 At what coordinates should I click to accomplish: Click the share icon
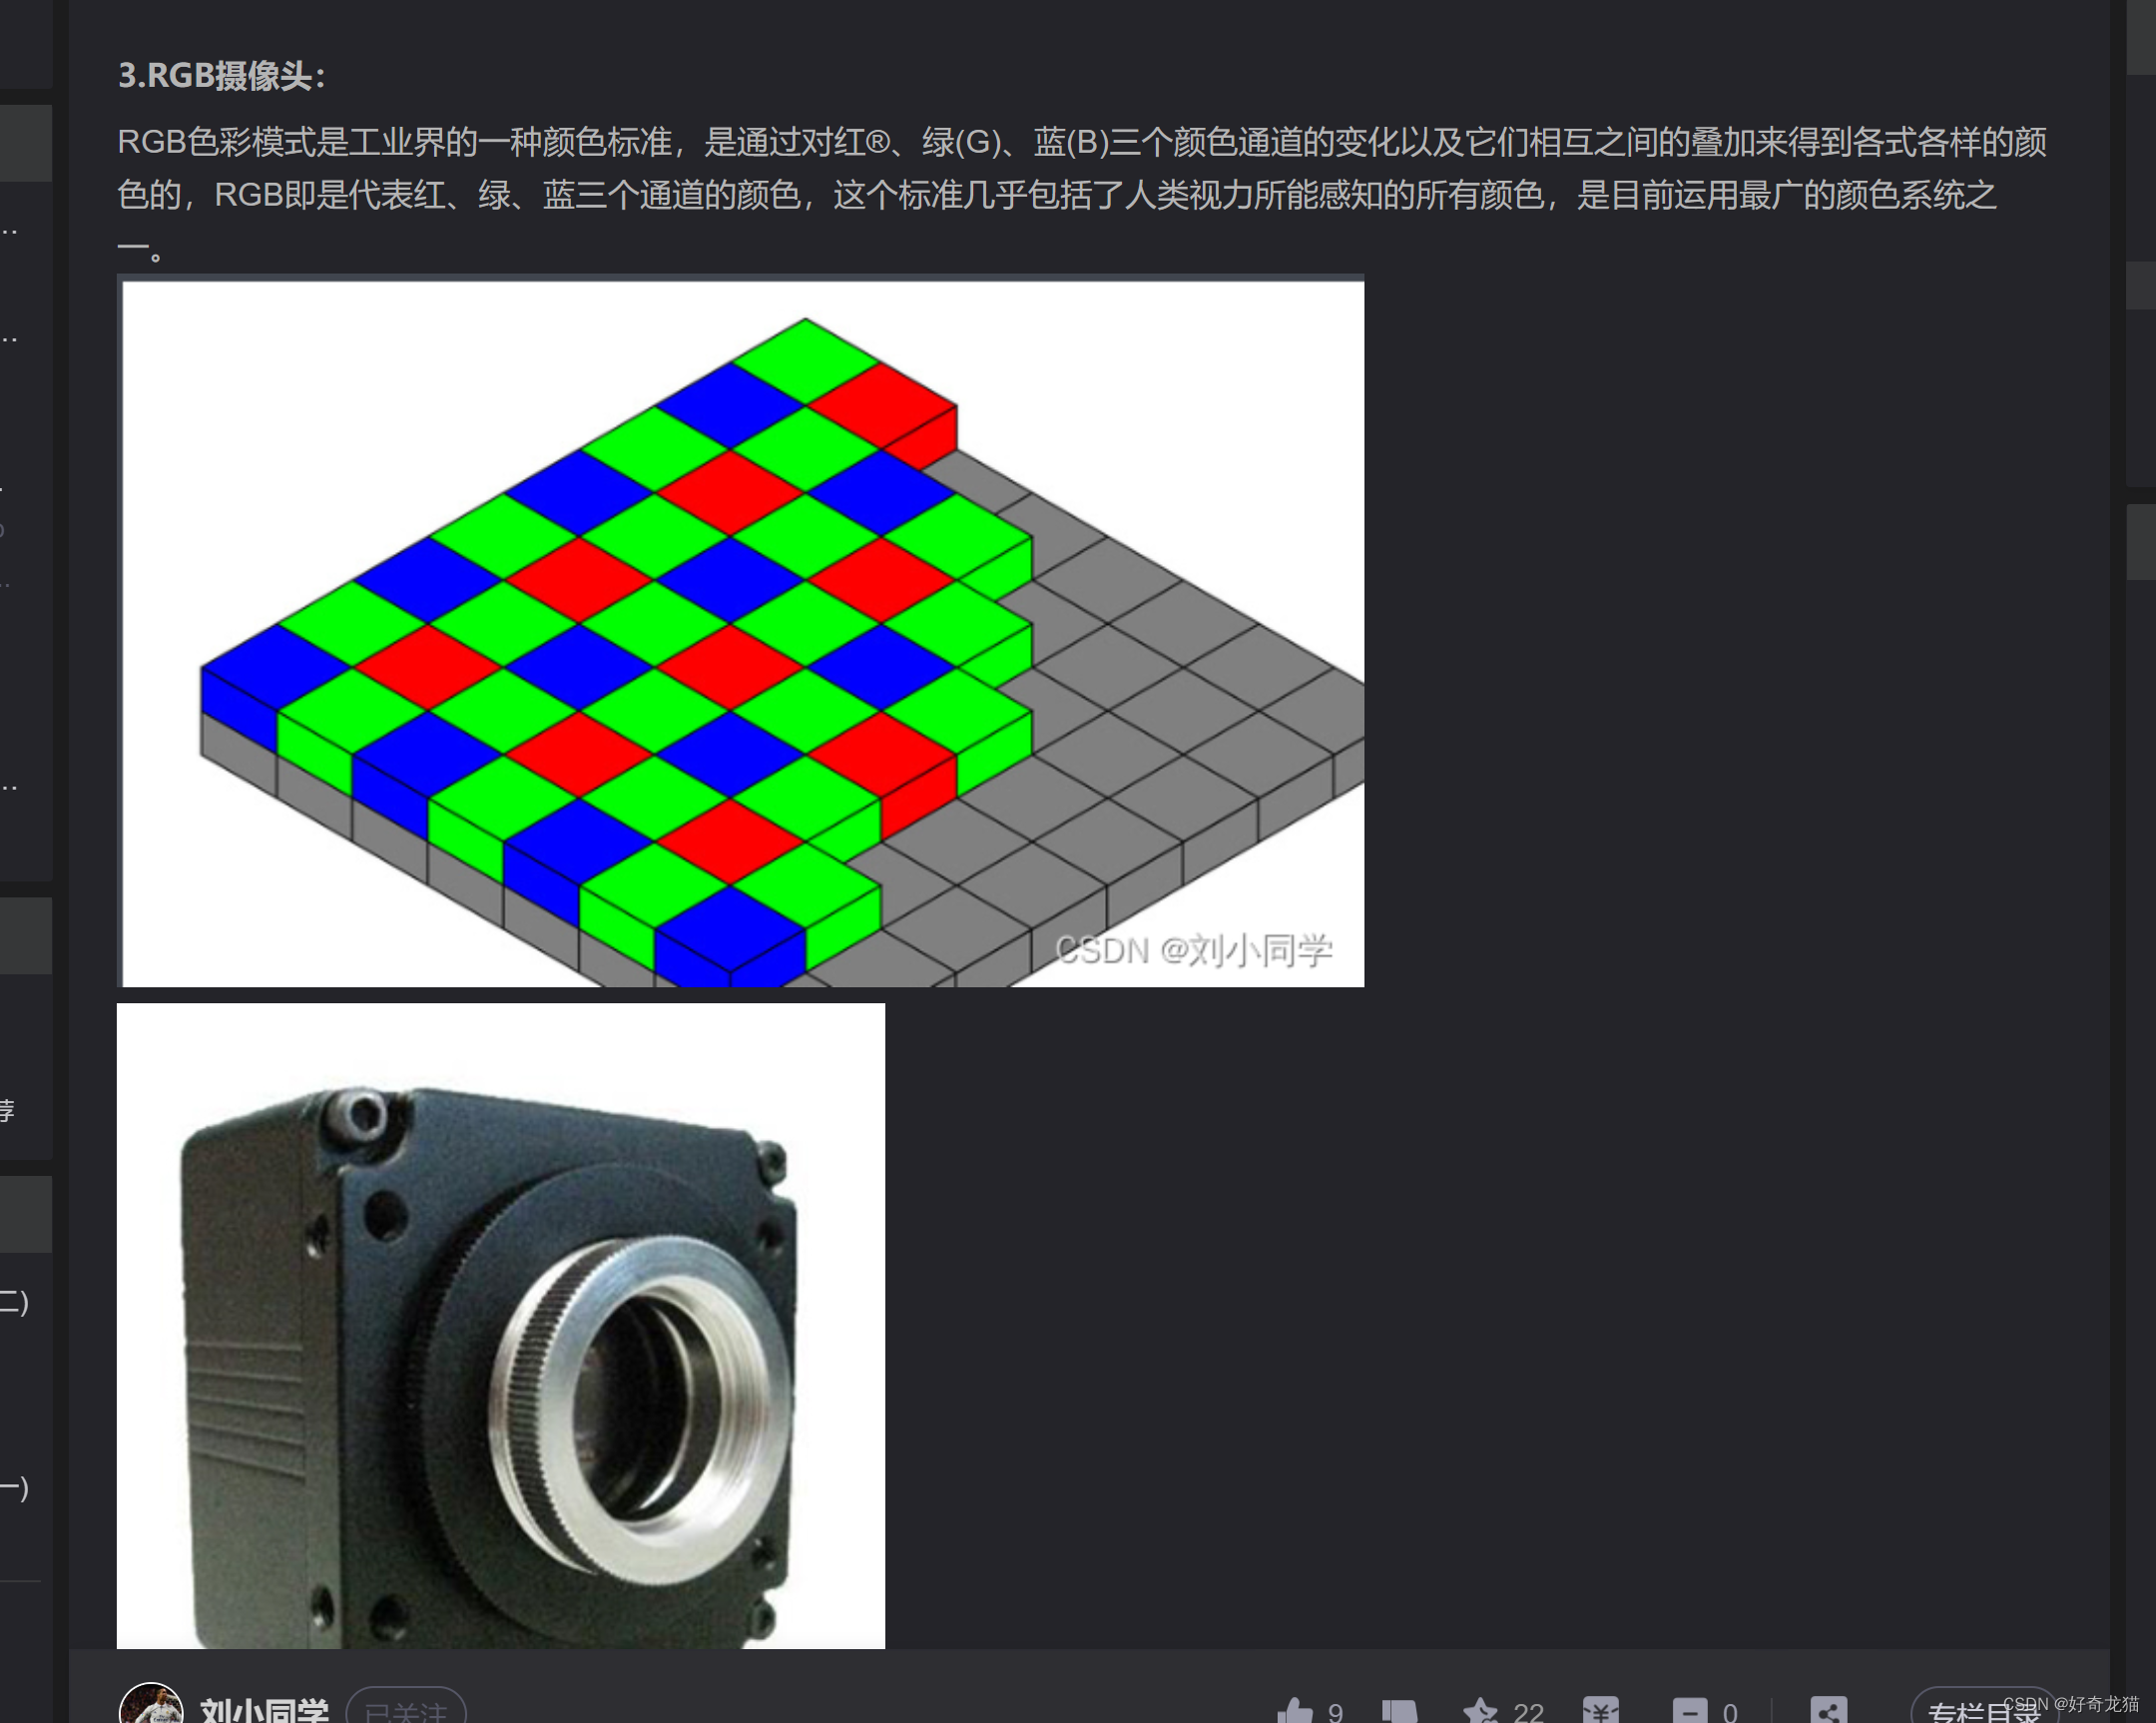tap(1828, 1711)
